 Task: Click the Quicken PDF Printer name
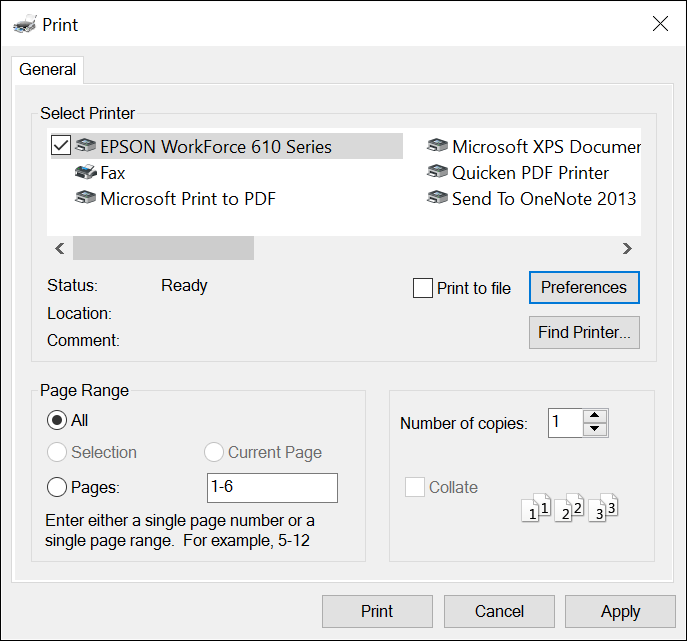531,173
